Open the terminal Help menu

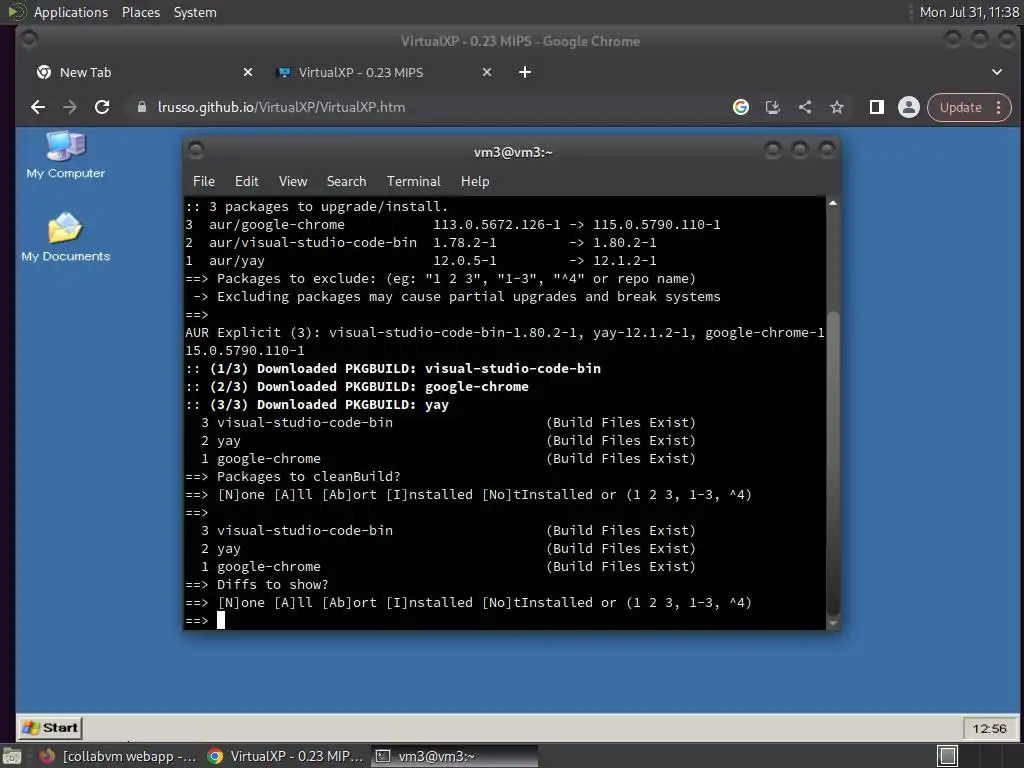[475, 182]
